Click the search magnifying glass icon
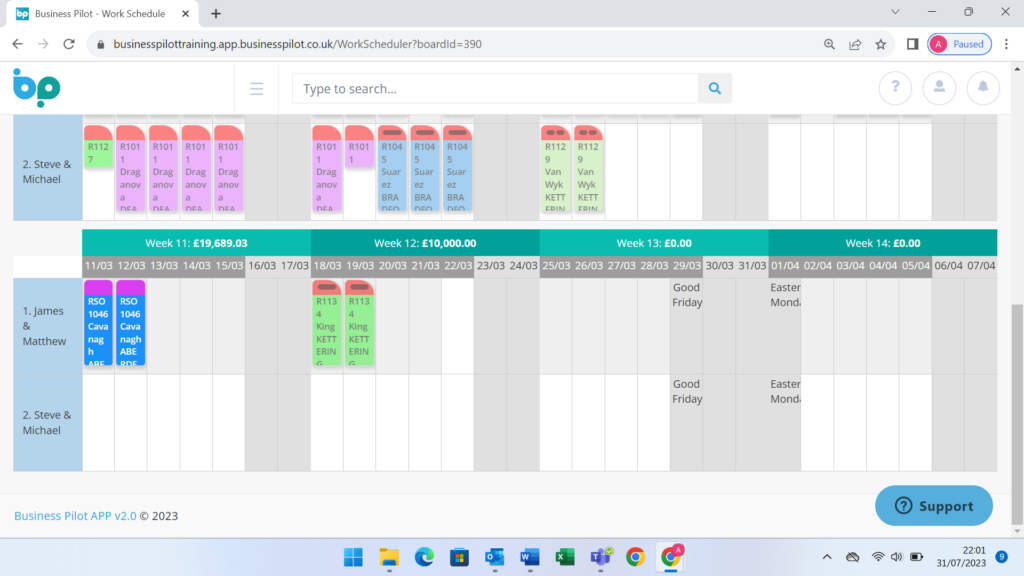1024x576 pixels. point(714,88)
